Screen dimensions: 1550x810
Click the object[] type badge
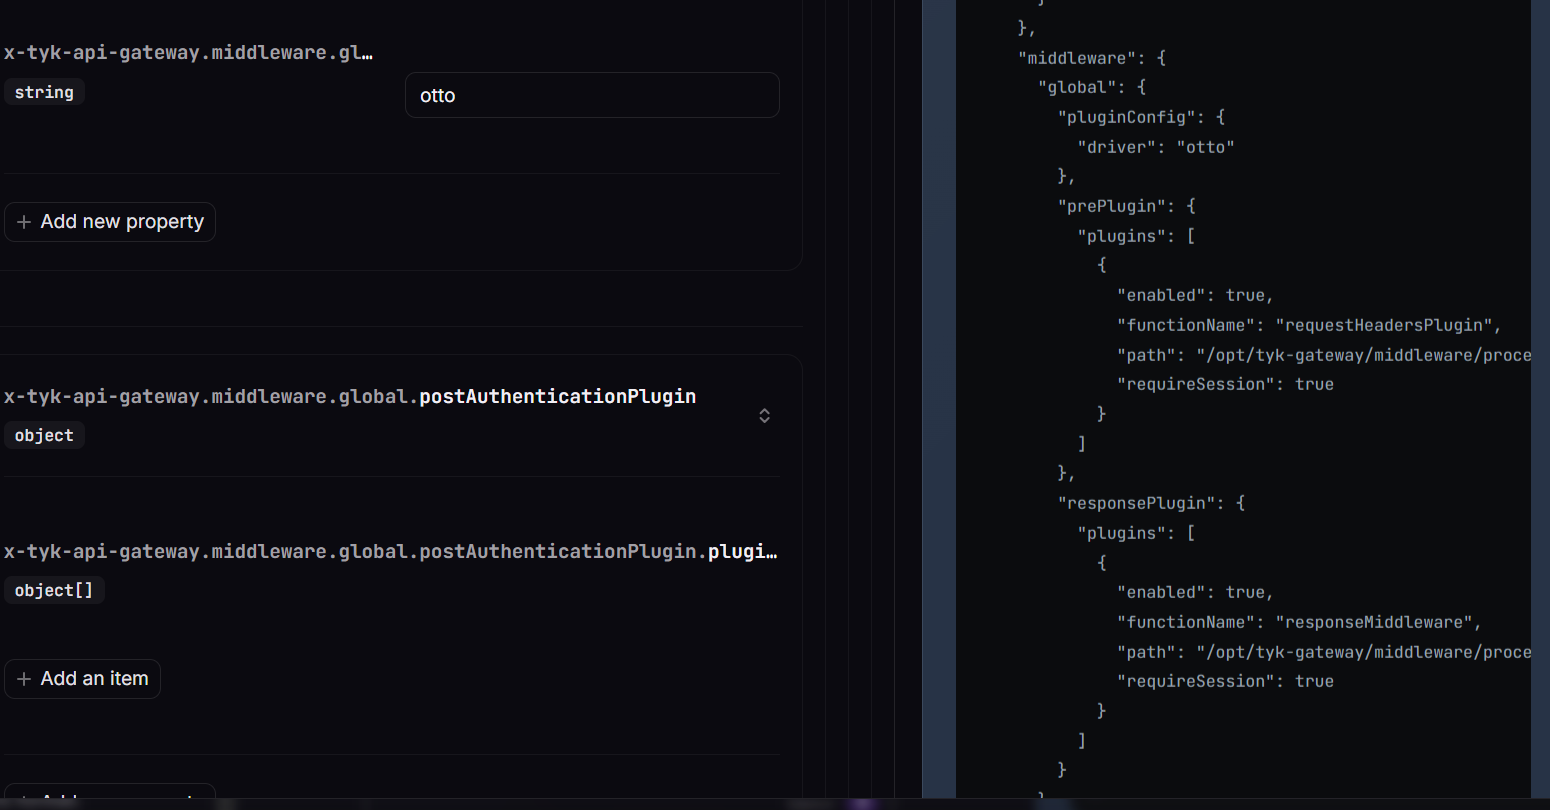54,591
